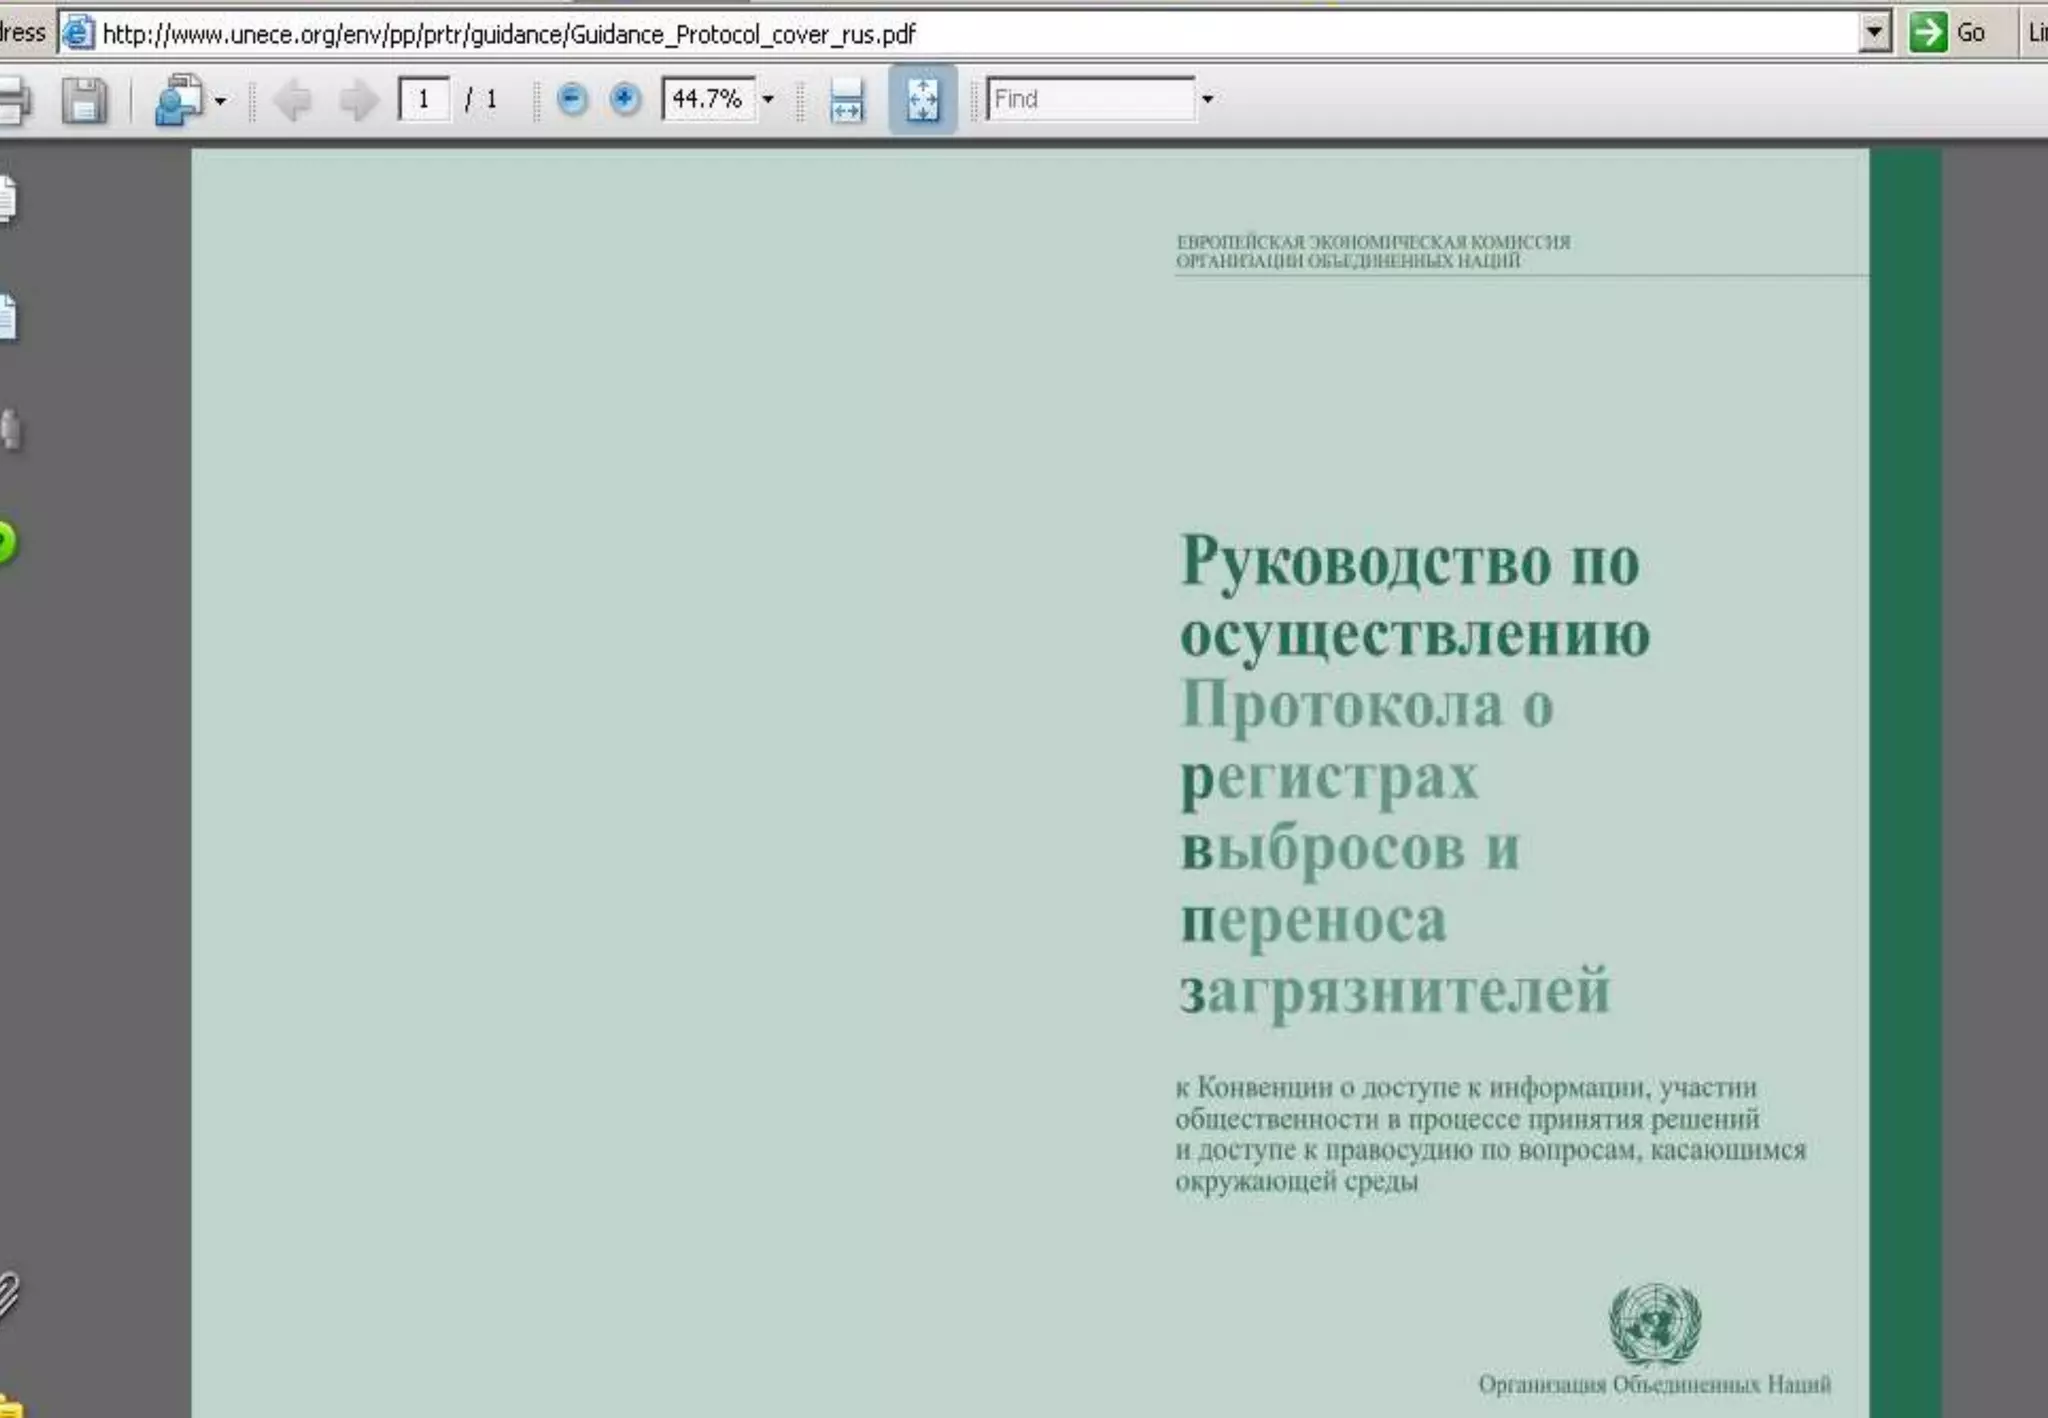Open the second document panel icon in sidebar
Viewport: 2048px width, 1418px height.
click(x=8, y=318)
